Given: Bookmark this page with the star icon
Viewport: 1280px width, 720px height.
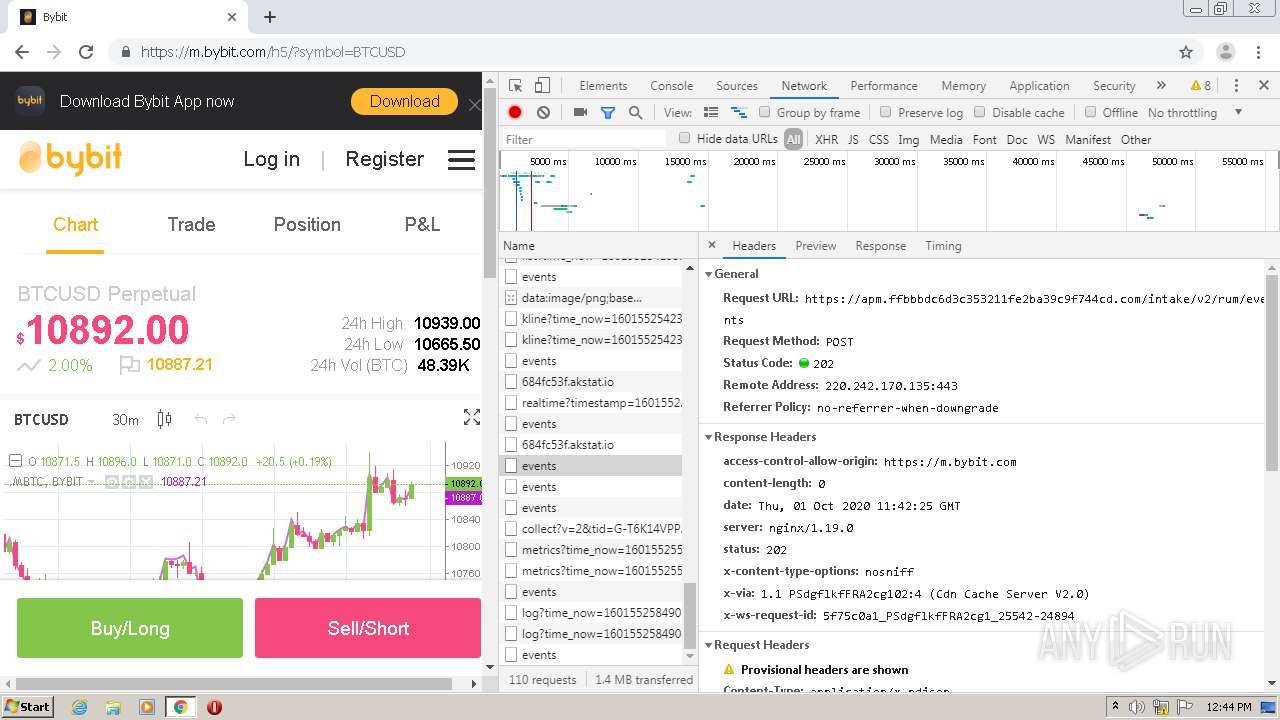Looking at the screenshot, I should click(x=1186, y=52).
